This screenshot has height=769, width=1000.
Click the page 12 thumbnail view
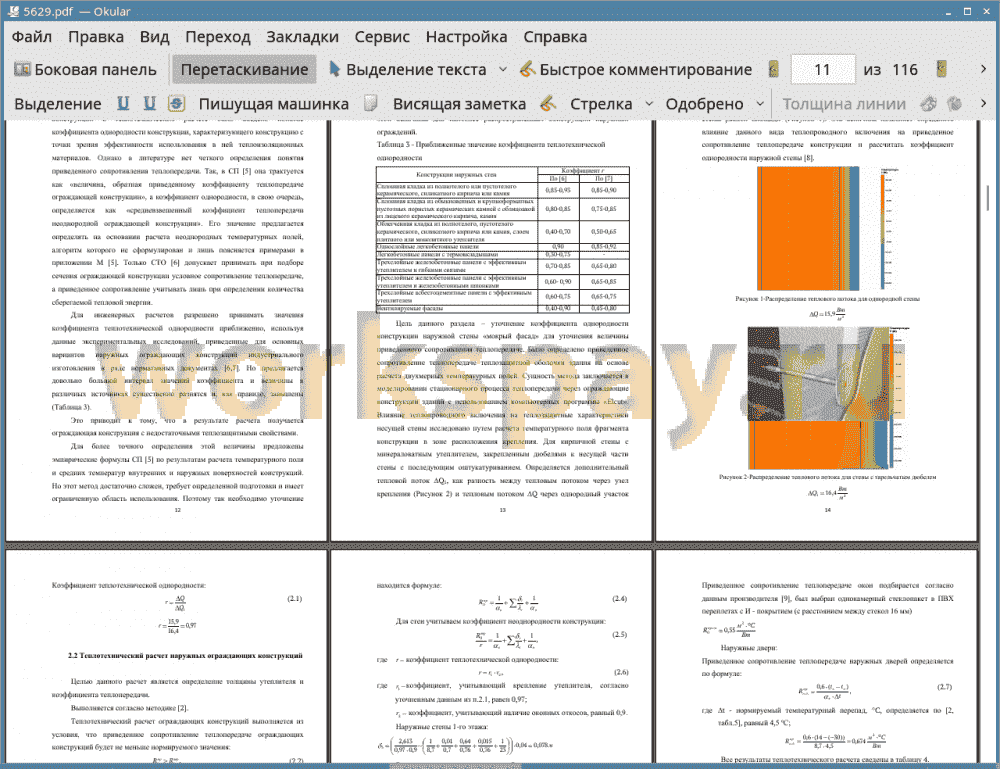(166, 330)
